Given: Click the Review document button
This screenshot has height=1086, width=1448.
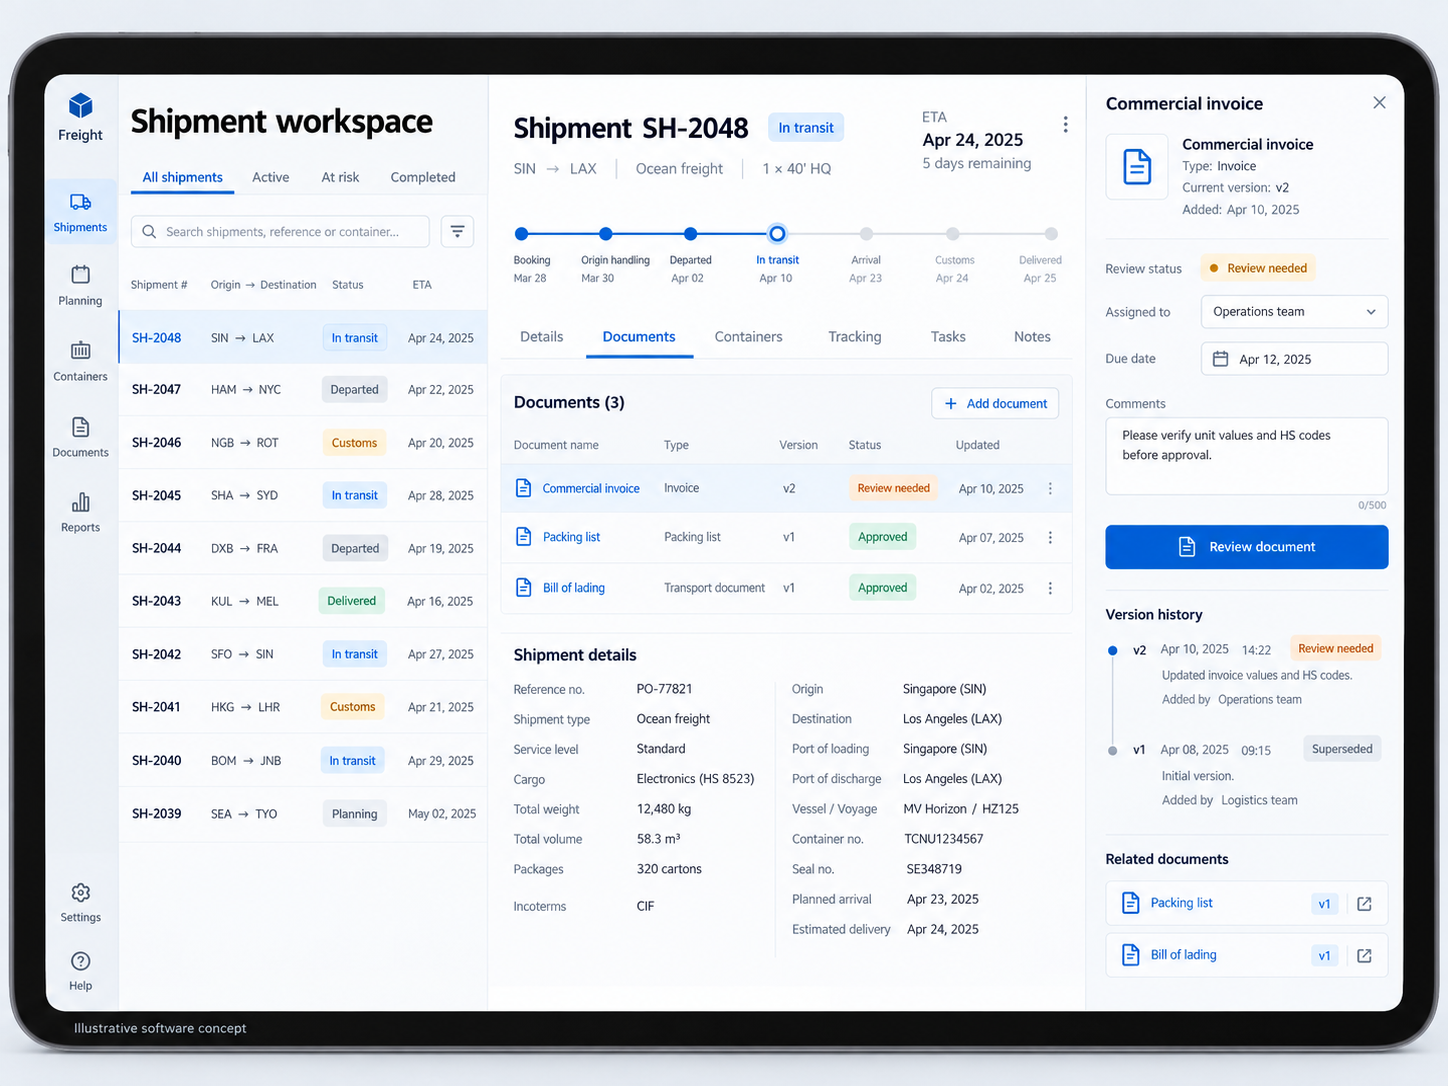Looking at the screenshot, I should point(1246,547).
